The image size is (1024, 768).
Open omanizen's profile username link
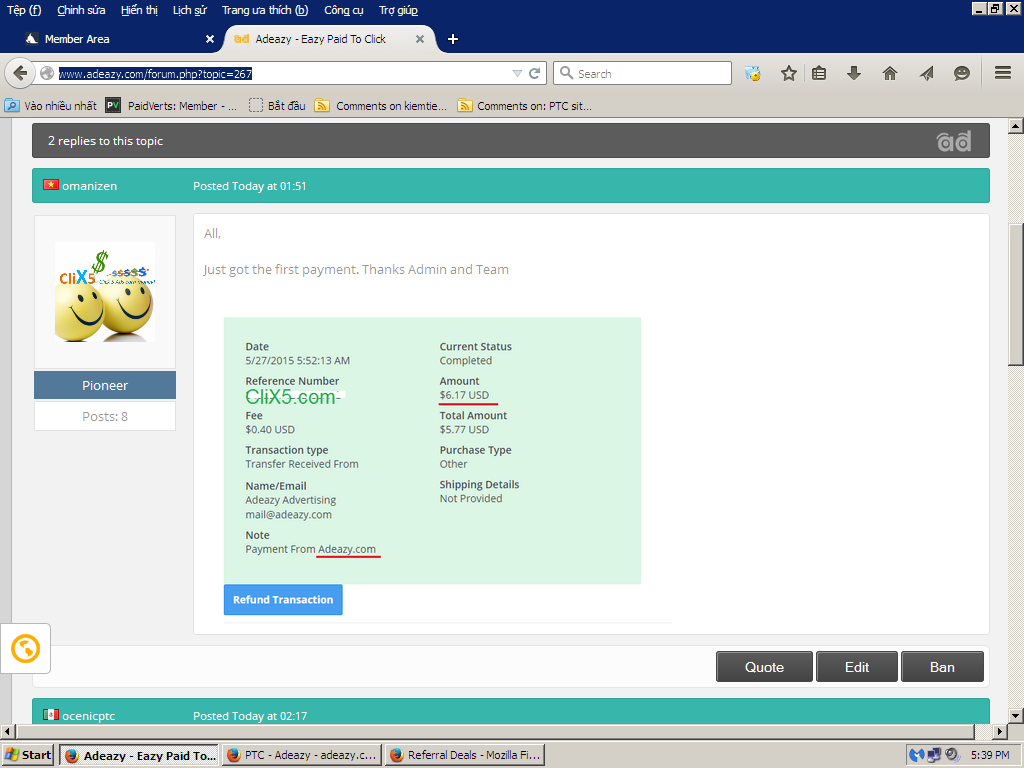(89, 186)
